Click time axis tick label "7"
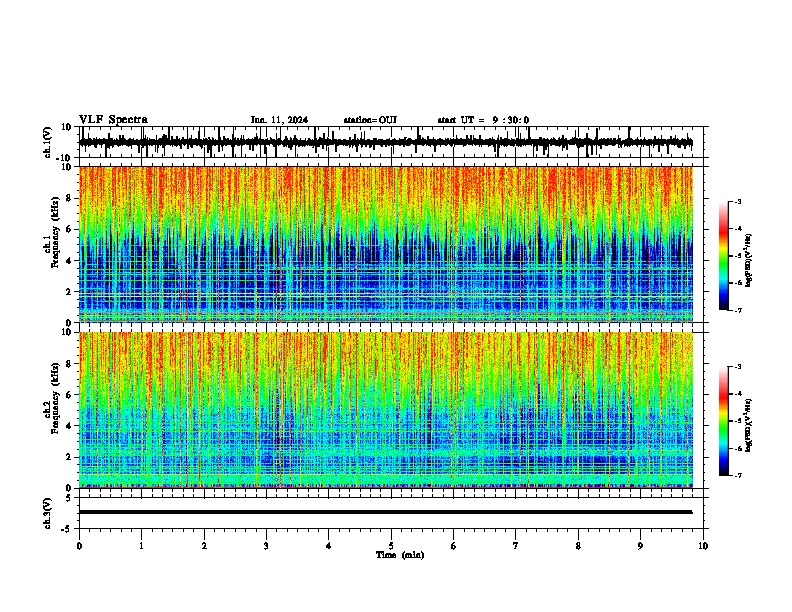Viewport: 792px width, 612px height. (x=516, y=546)
